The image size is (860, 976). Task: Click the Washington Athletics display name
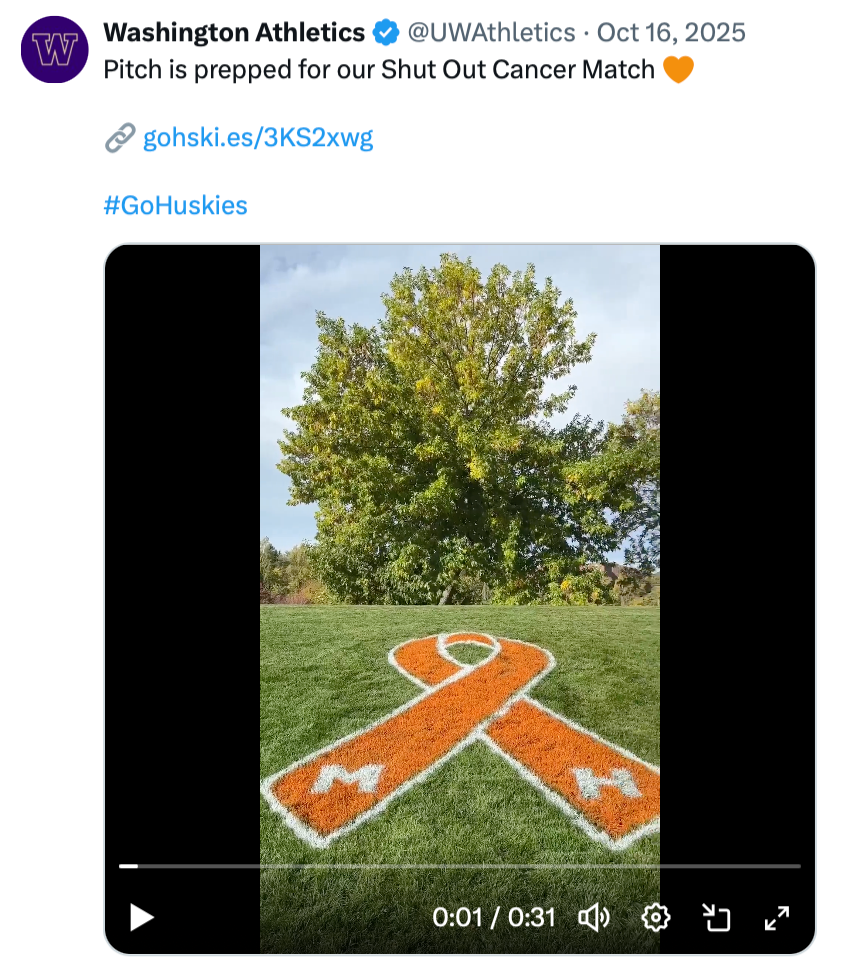tap(234, 33)
